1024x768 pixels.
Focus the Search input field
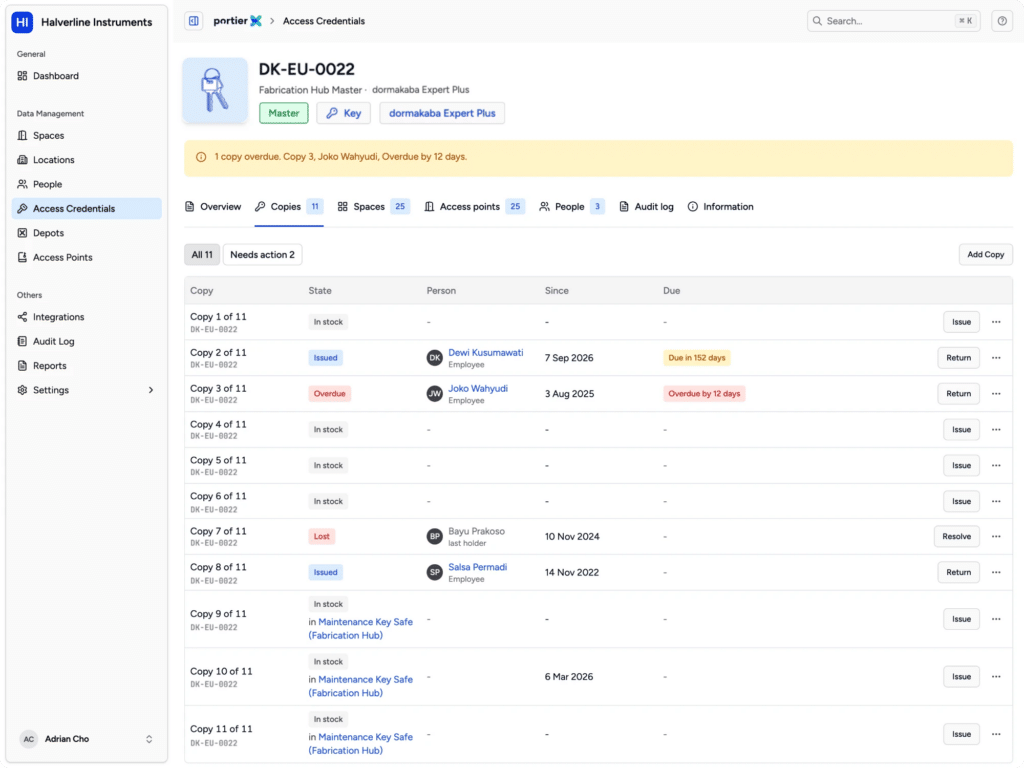[x=893, y=21]
